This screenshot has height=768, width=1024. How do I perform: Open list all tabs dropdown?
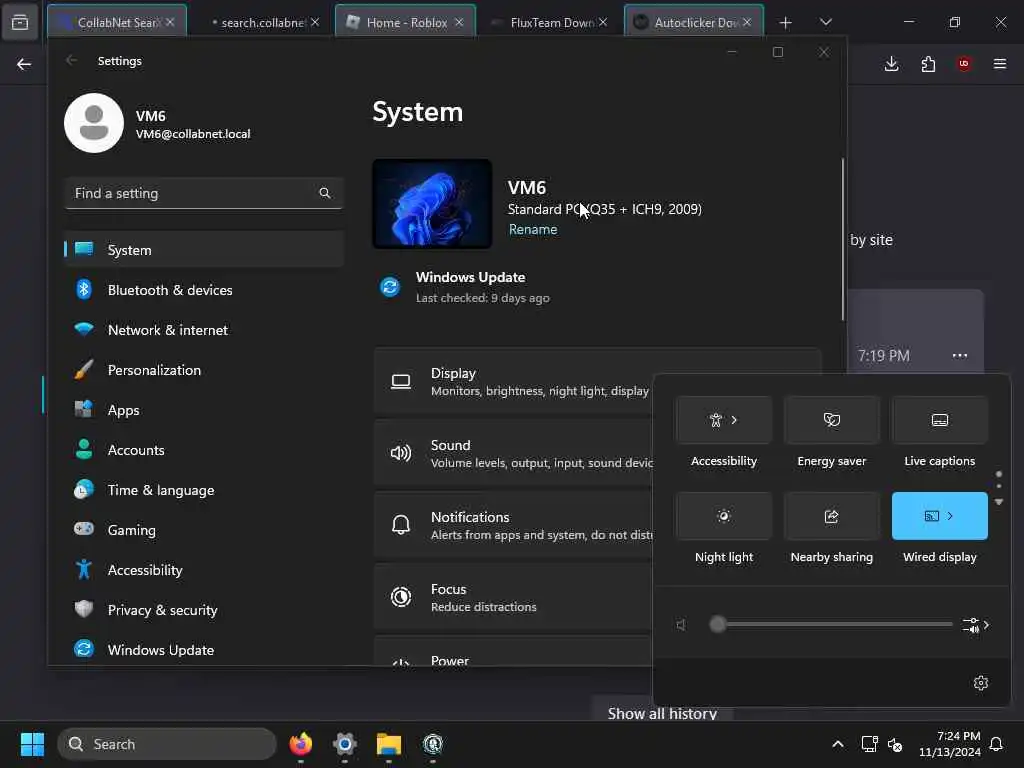click(825, 22)
